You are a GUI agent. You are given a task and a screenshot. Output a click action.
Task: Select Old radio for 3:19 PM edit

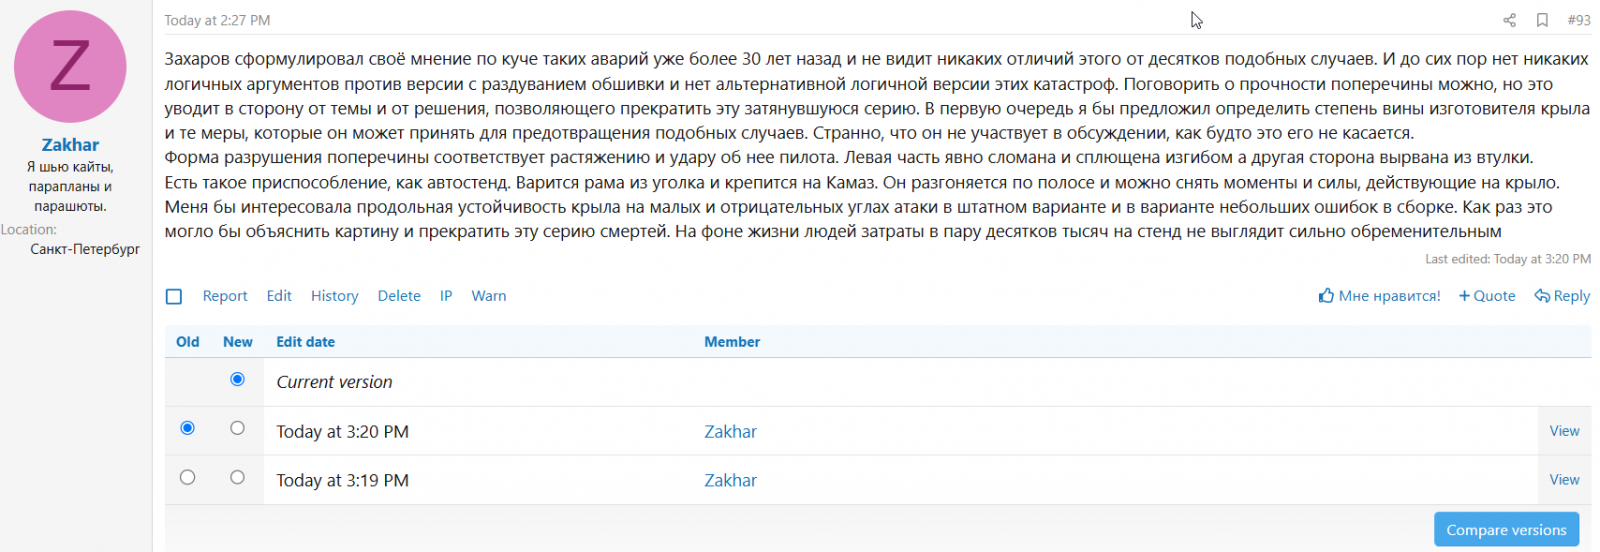tap(187, 477)
